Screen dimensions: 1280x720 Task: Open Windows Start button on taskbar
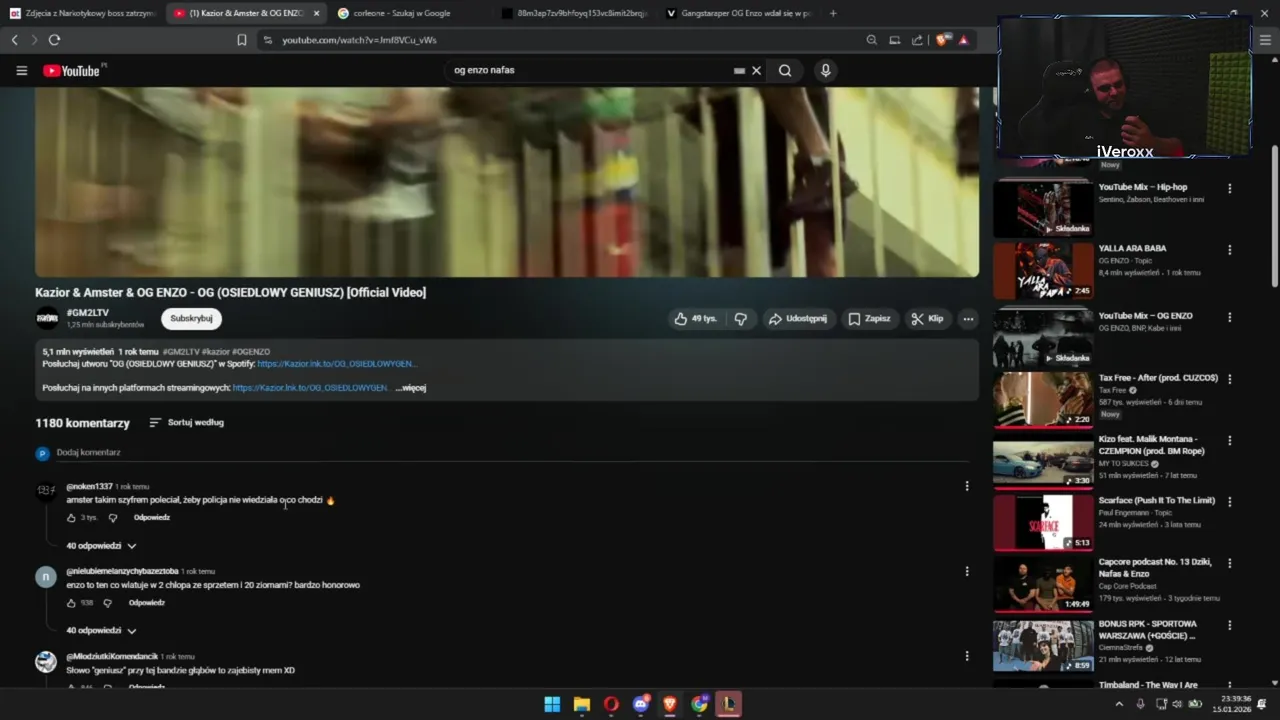click(552, 704)
